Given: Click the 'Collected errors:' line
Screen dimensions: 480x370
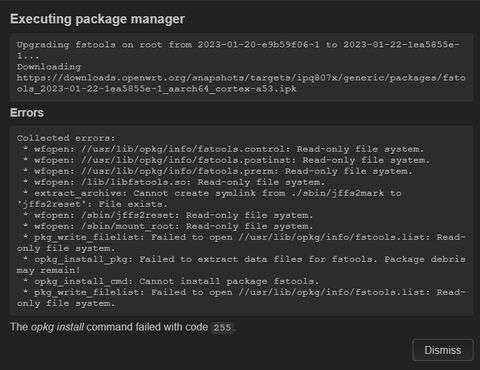Looking at the screenshot, I should coord(66,138).
